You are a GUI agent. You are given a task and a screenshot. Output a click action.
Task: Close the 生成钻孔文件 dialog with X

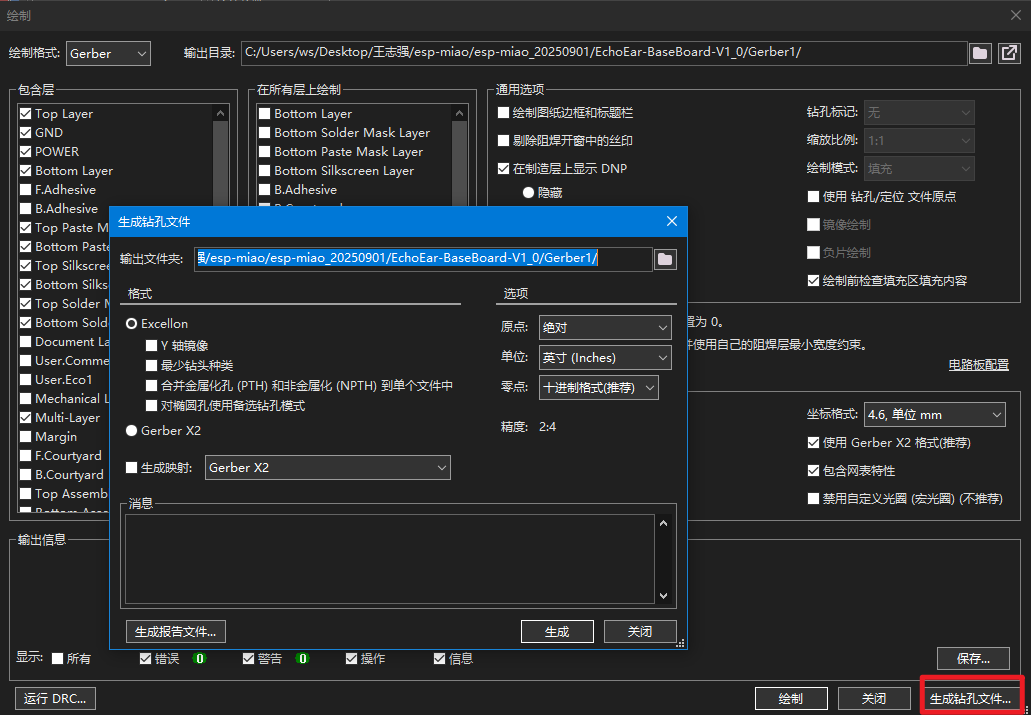(x=672, y=221)
